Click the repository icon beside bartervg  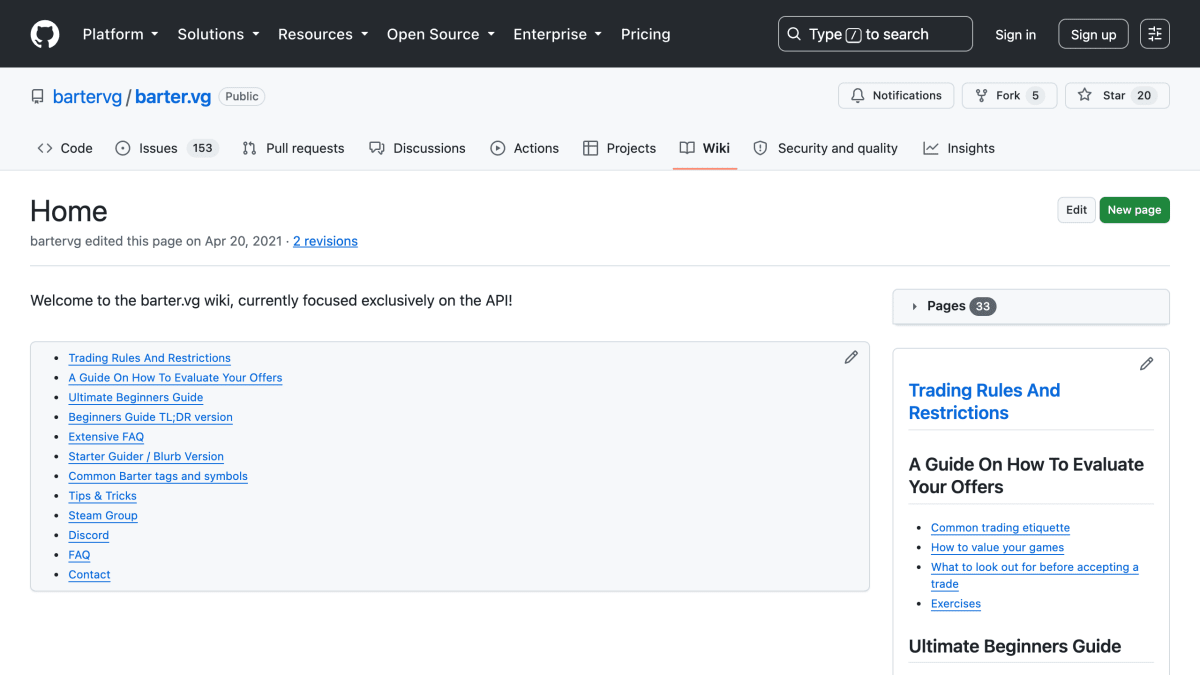[x=38, y=97]
